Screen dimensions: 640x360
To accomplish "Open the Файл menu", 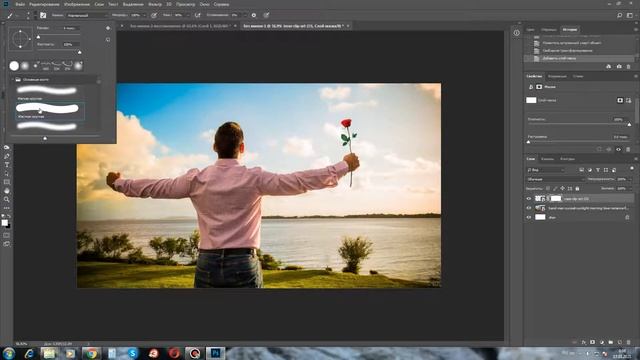I will pos(20,4).
